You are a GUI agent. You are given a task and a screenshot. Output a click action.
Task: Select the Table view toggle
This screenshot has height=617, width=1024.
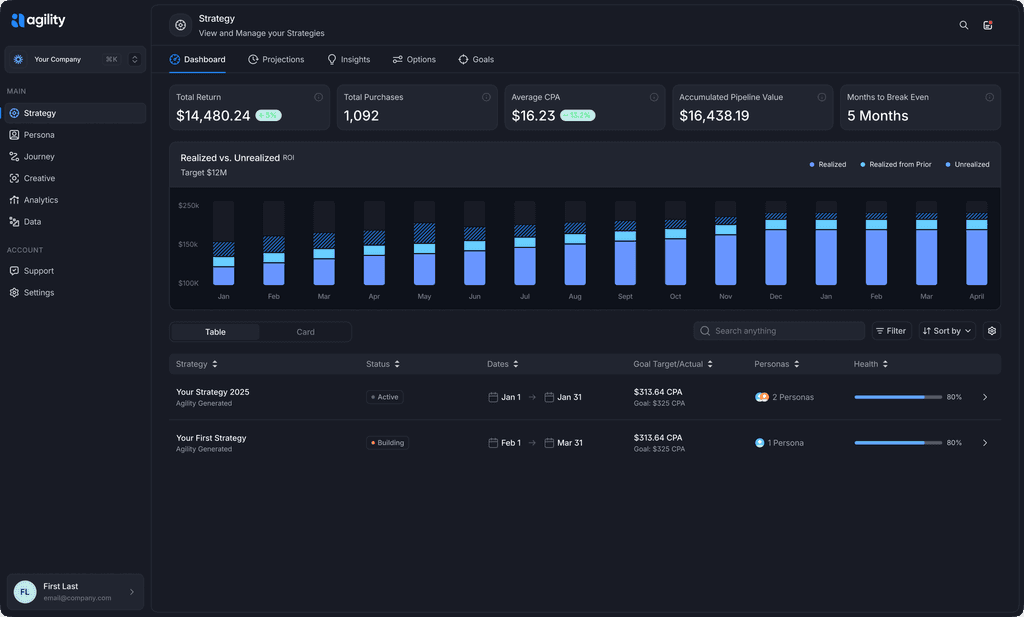coord(215,332)
